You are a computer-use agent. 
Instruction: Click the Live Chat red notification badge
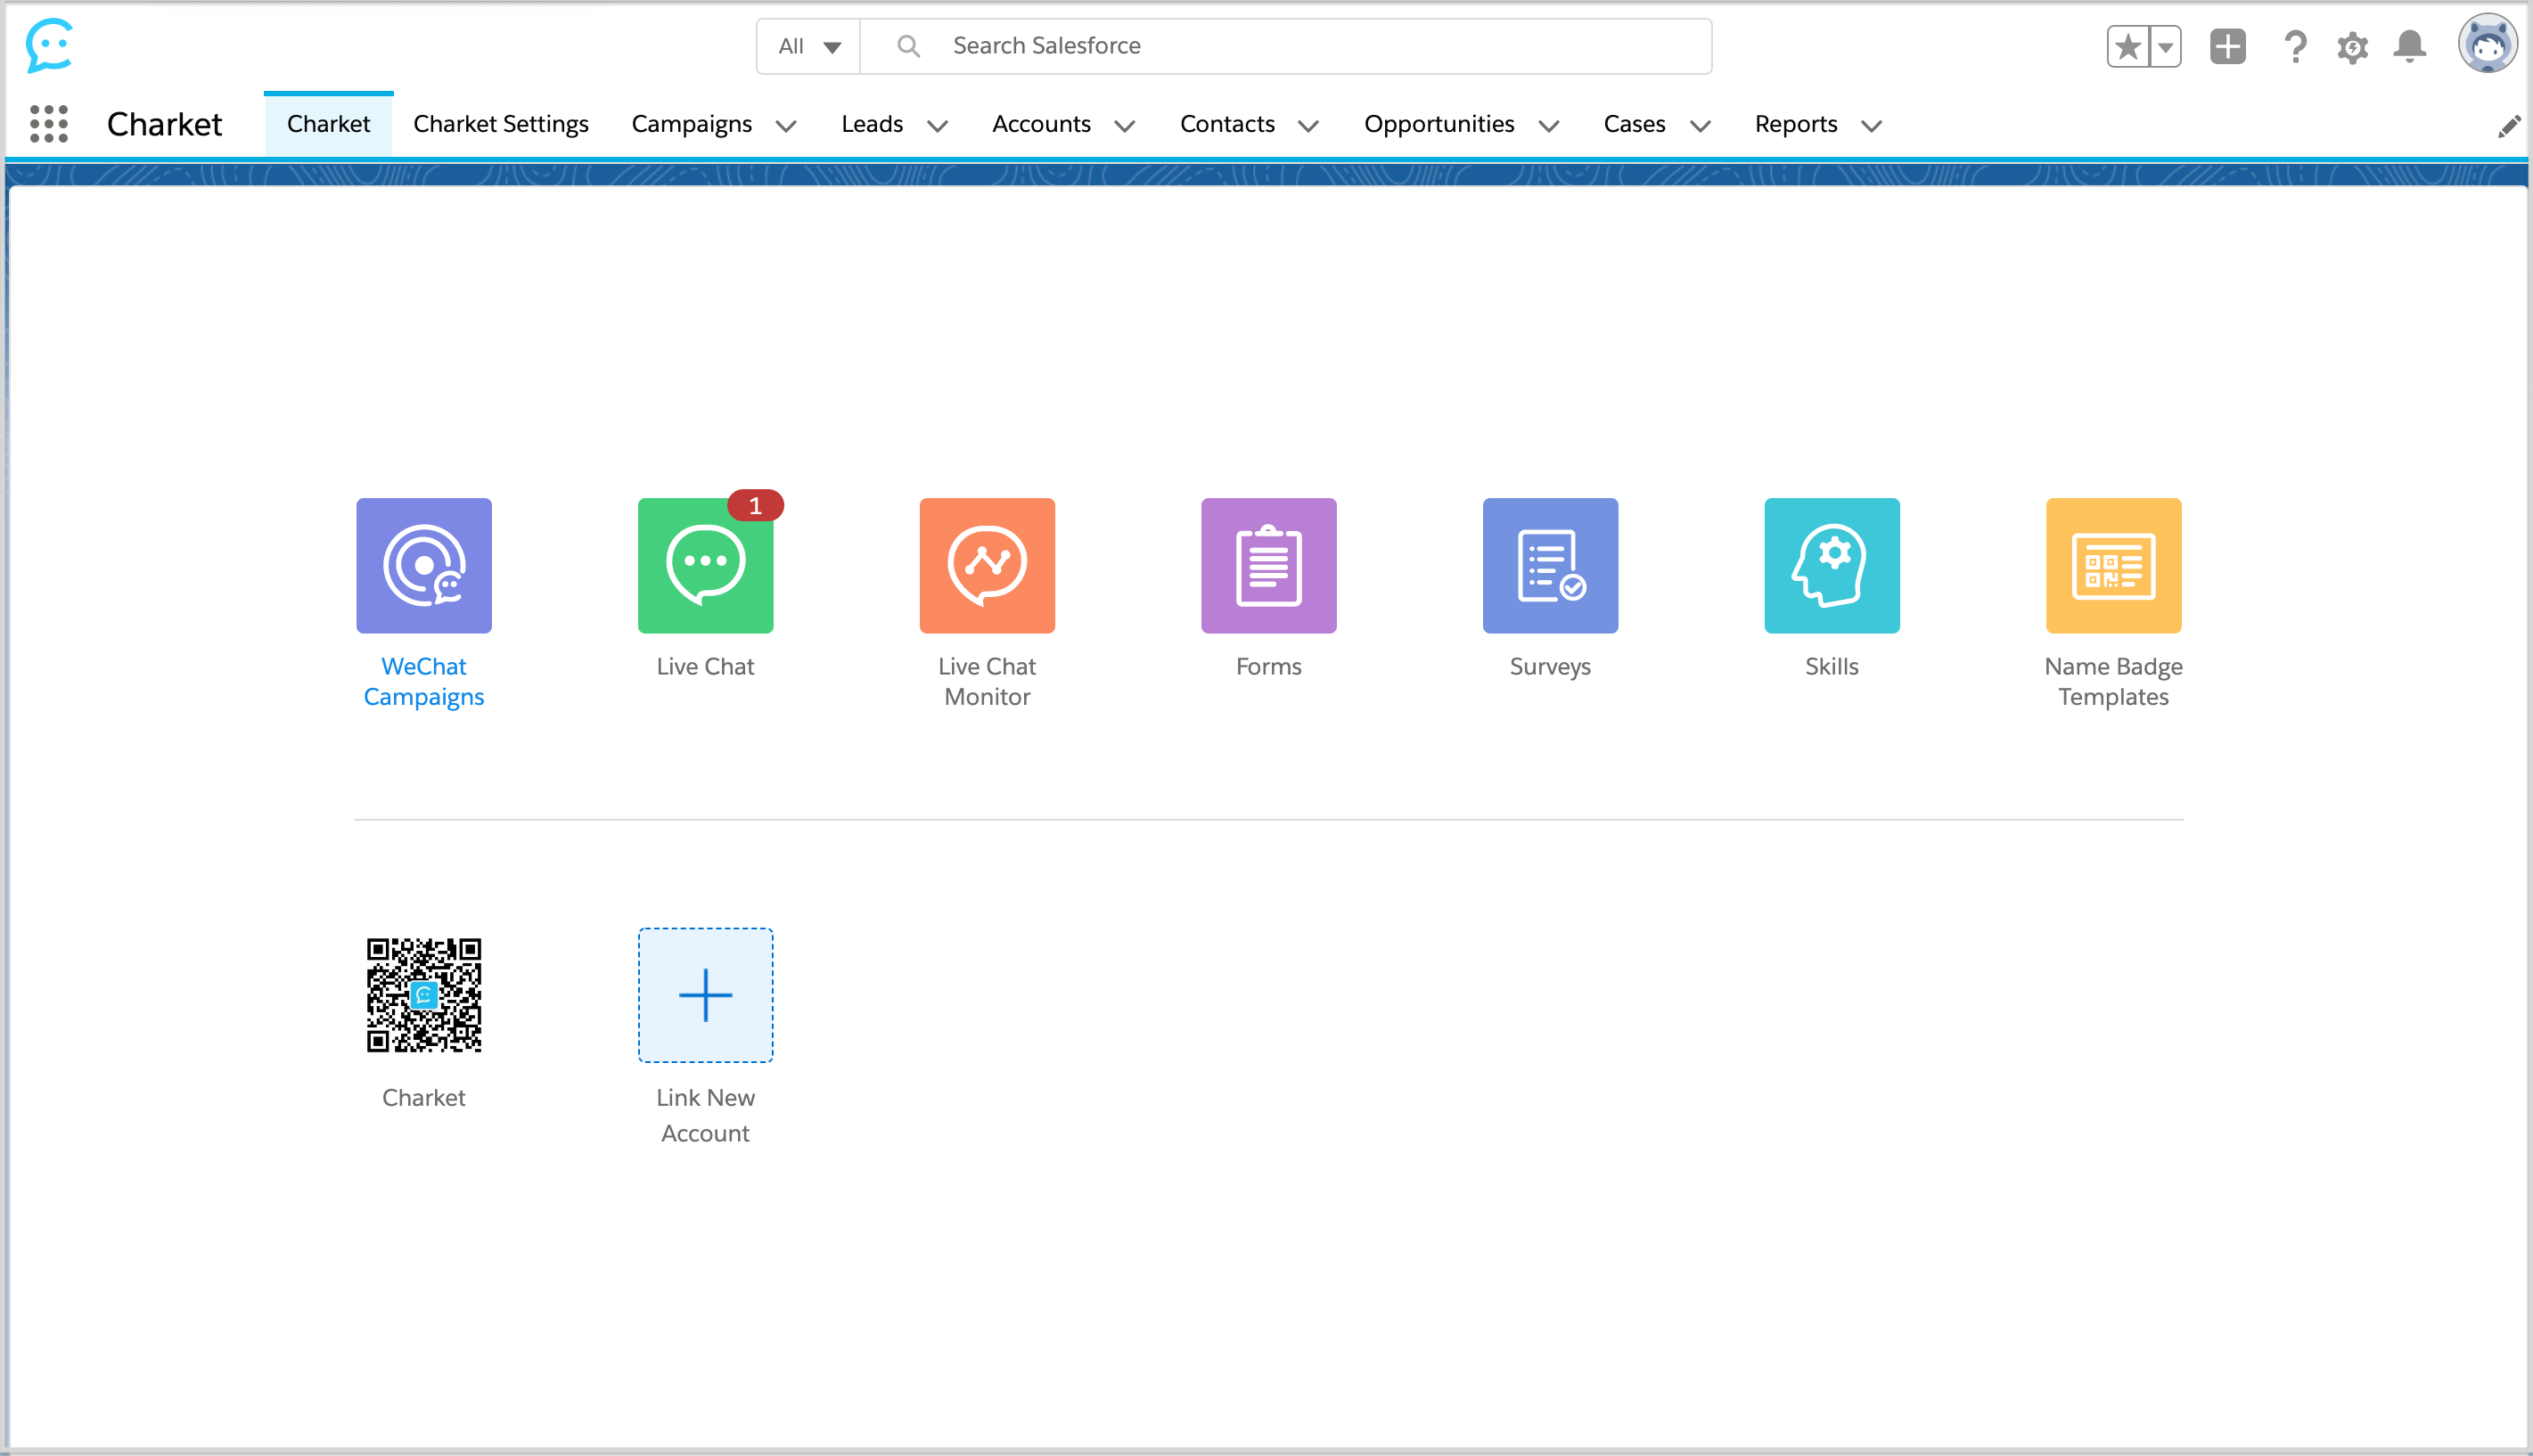pyautogui.click(x=755, y=506)
